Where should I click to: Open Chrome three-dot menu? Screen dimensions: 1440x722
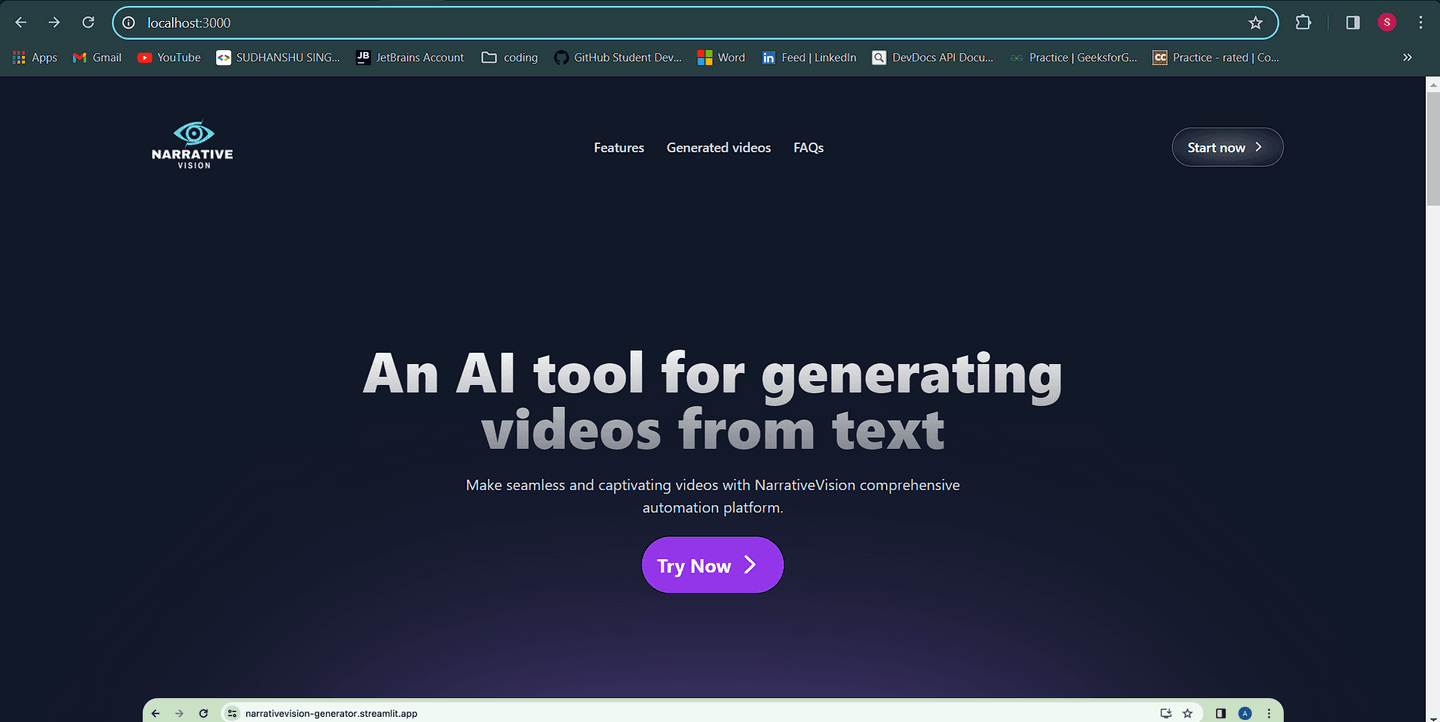[x=1421, y=22]
